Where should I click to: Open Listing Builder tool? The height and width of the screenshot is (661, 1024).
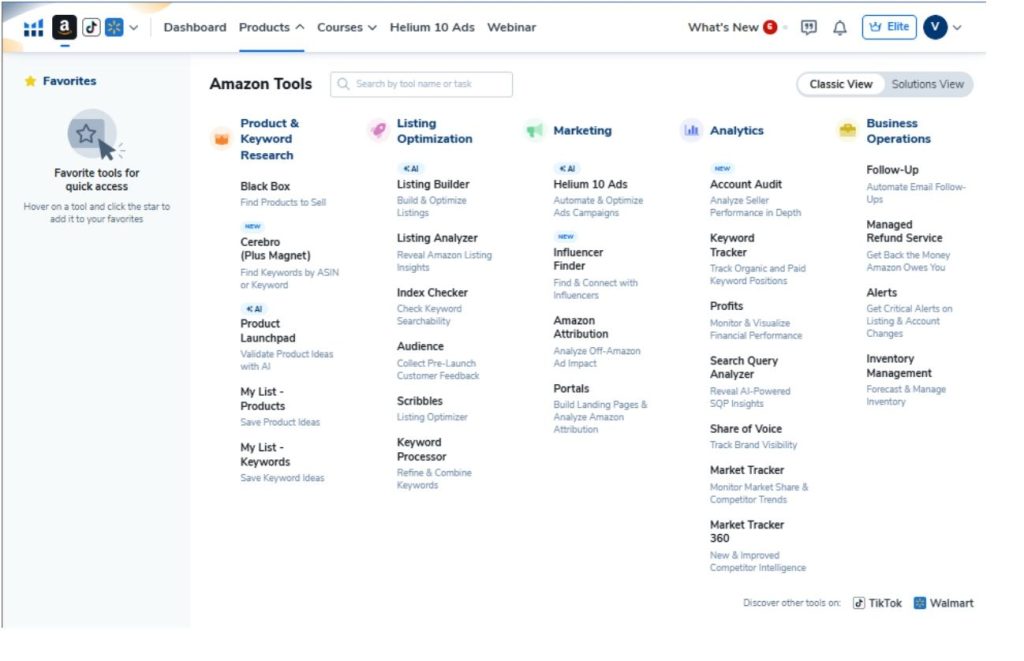(x=433, y=184)
